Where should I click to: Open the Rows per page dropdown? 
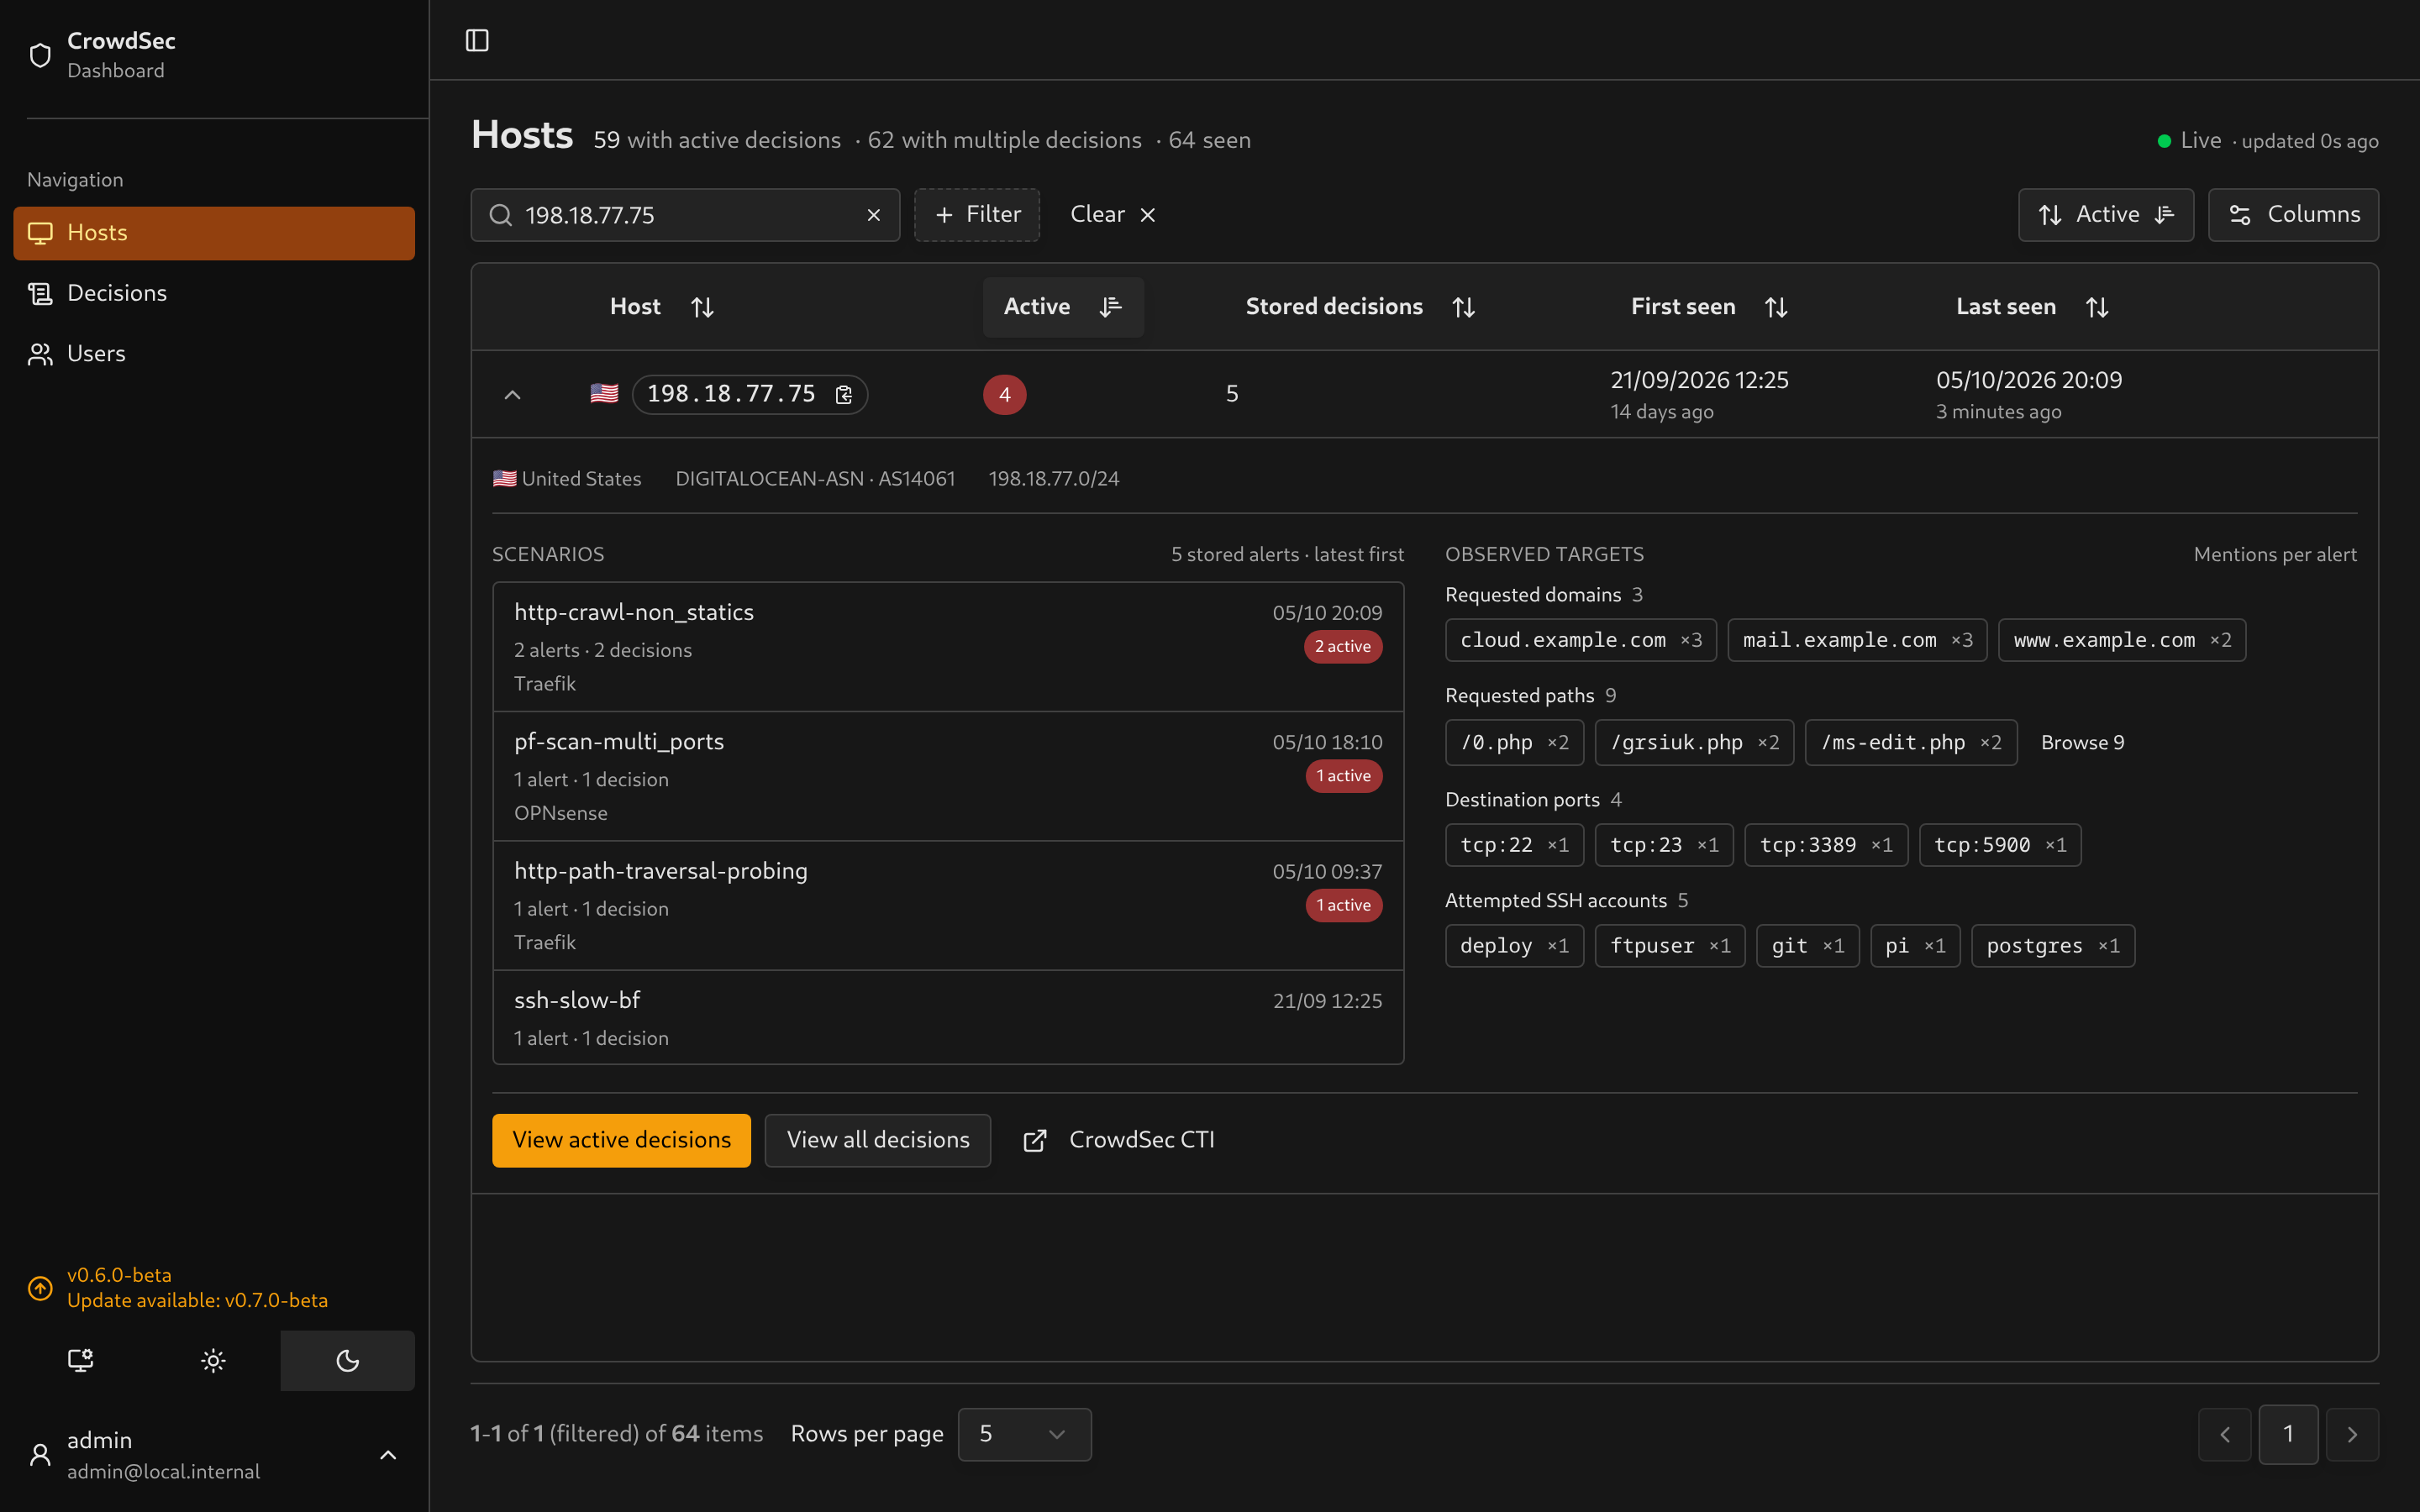click(x=1024, y=1434)
